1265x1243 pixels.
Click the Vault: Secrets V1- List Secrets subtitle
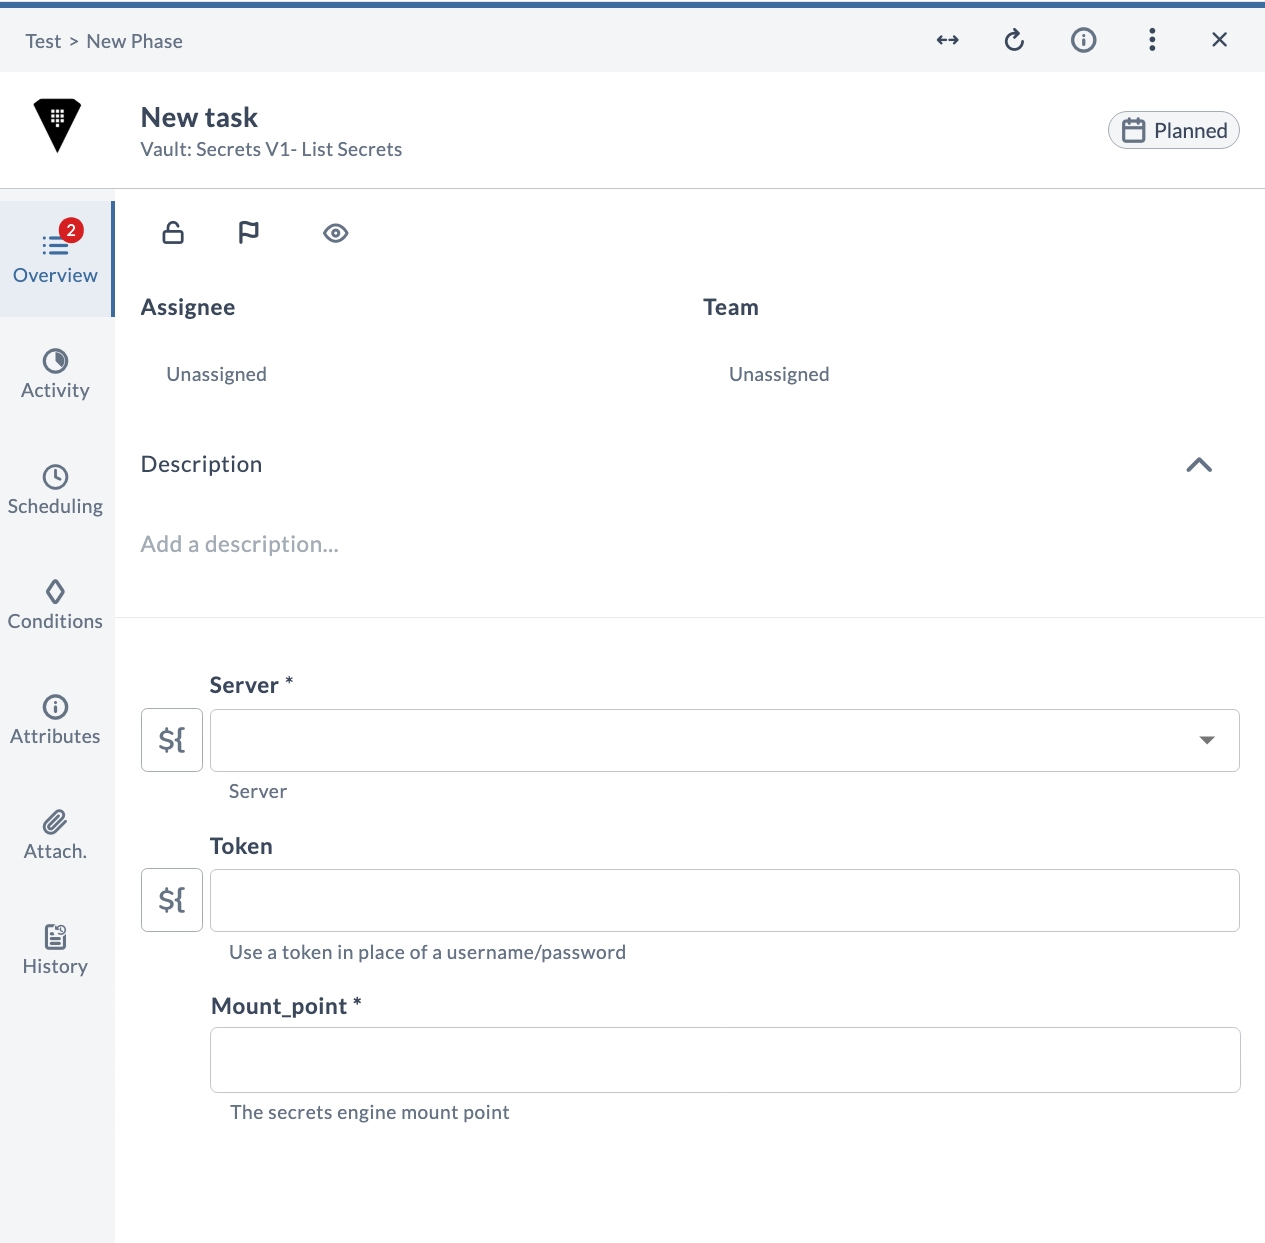coord(271,149)
